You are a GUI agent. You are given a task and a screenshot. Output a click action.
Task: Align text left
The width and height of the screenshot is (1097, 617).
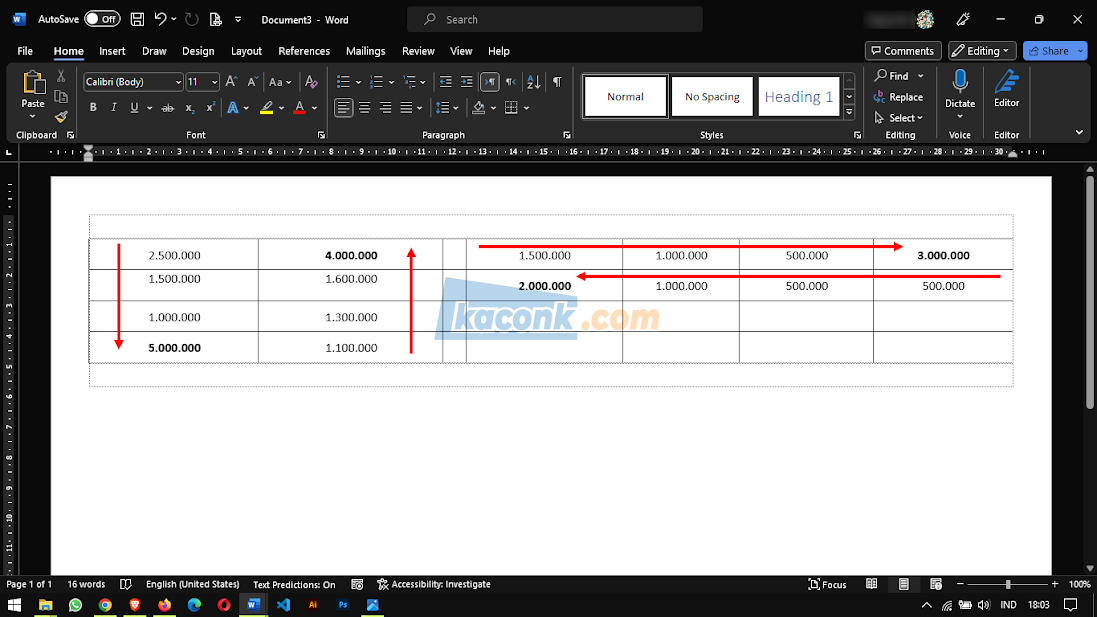[x=344, y=108]
